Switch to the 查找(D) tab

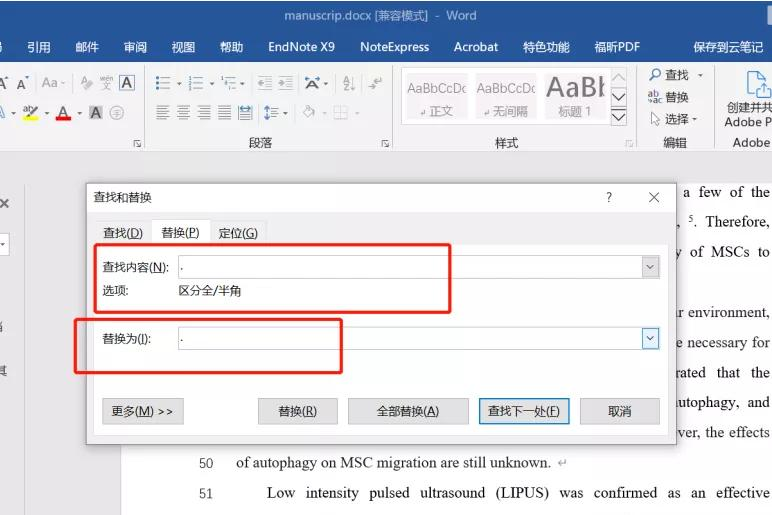tap(123, 232)
